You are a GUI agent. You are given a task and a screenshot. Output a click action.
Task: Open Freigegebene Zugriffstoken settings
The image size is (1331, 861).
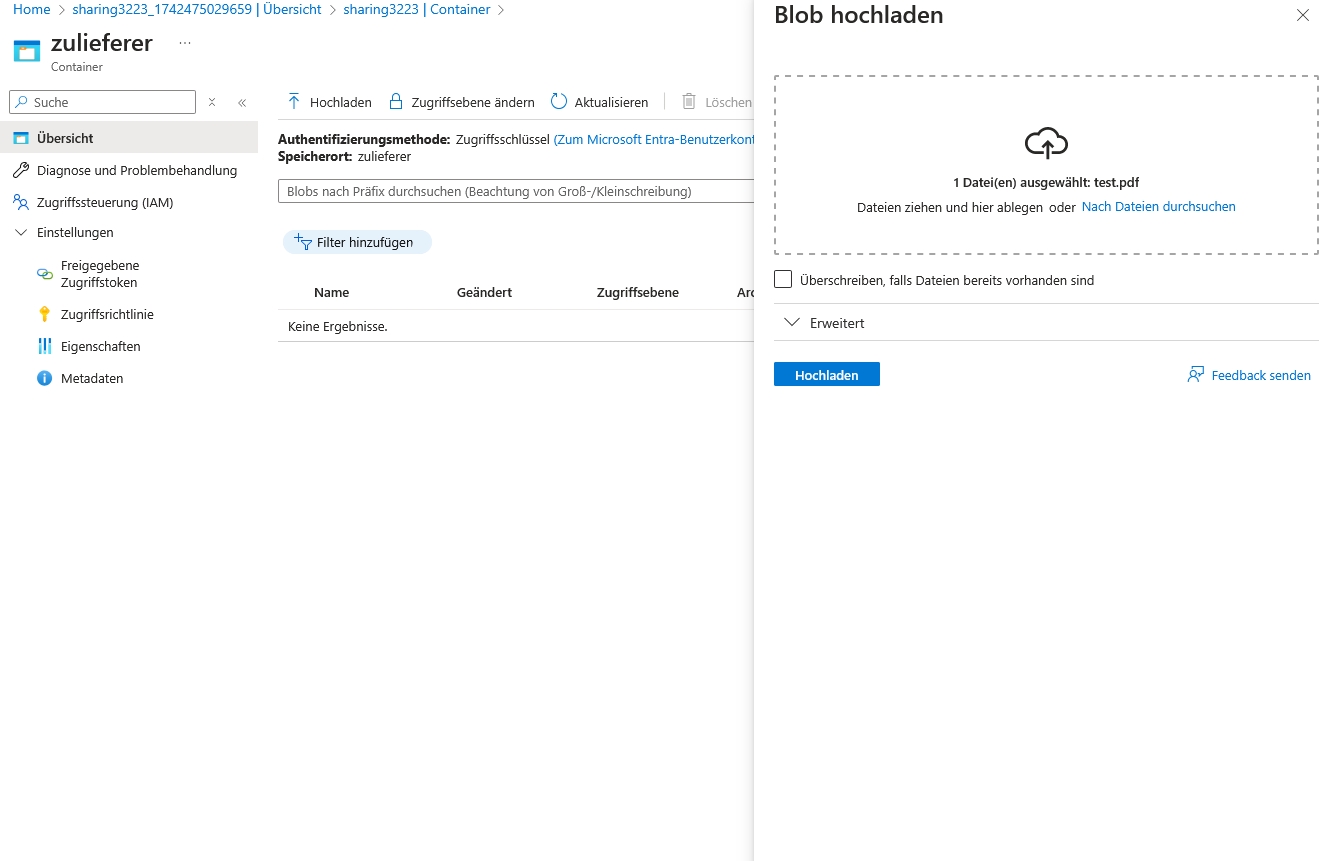pyautogui.click(x=100, y=274)
